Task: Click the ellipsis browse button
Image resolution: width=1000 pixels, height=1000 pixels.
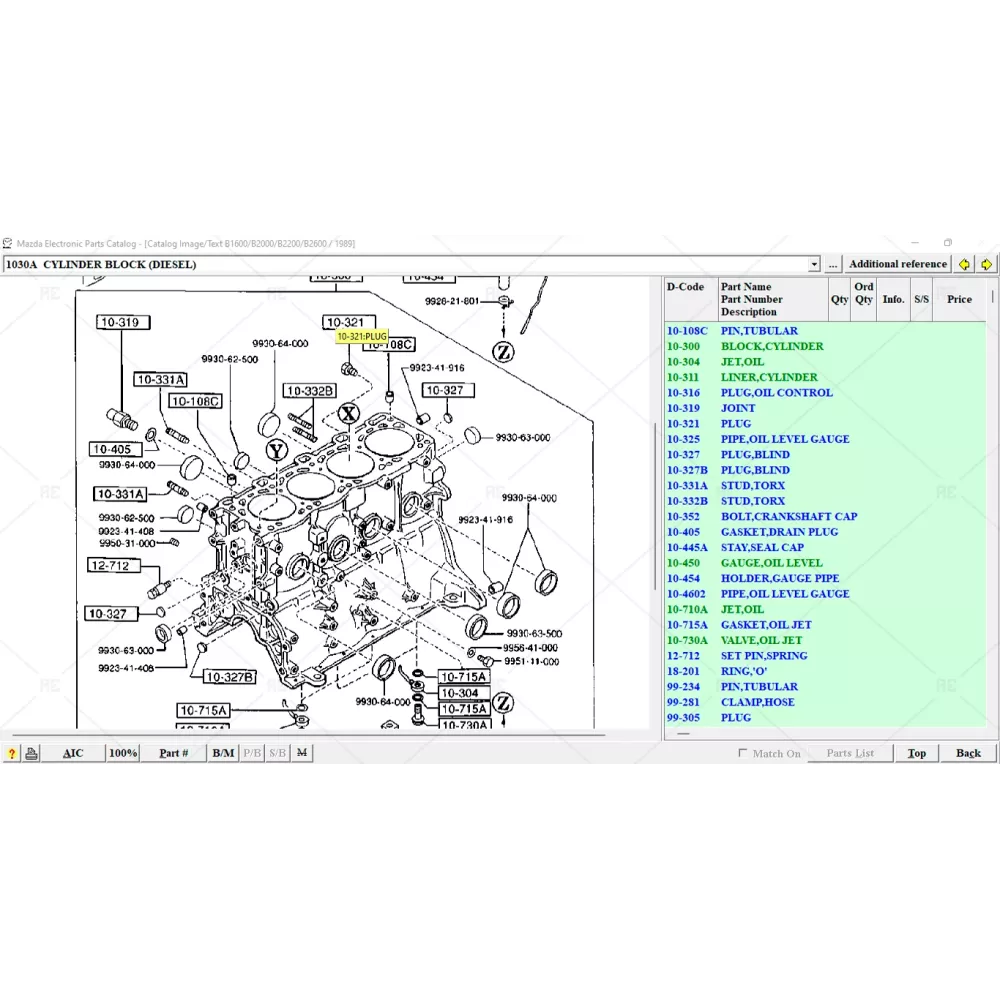Action: tap(833, 264)
